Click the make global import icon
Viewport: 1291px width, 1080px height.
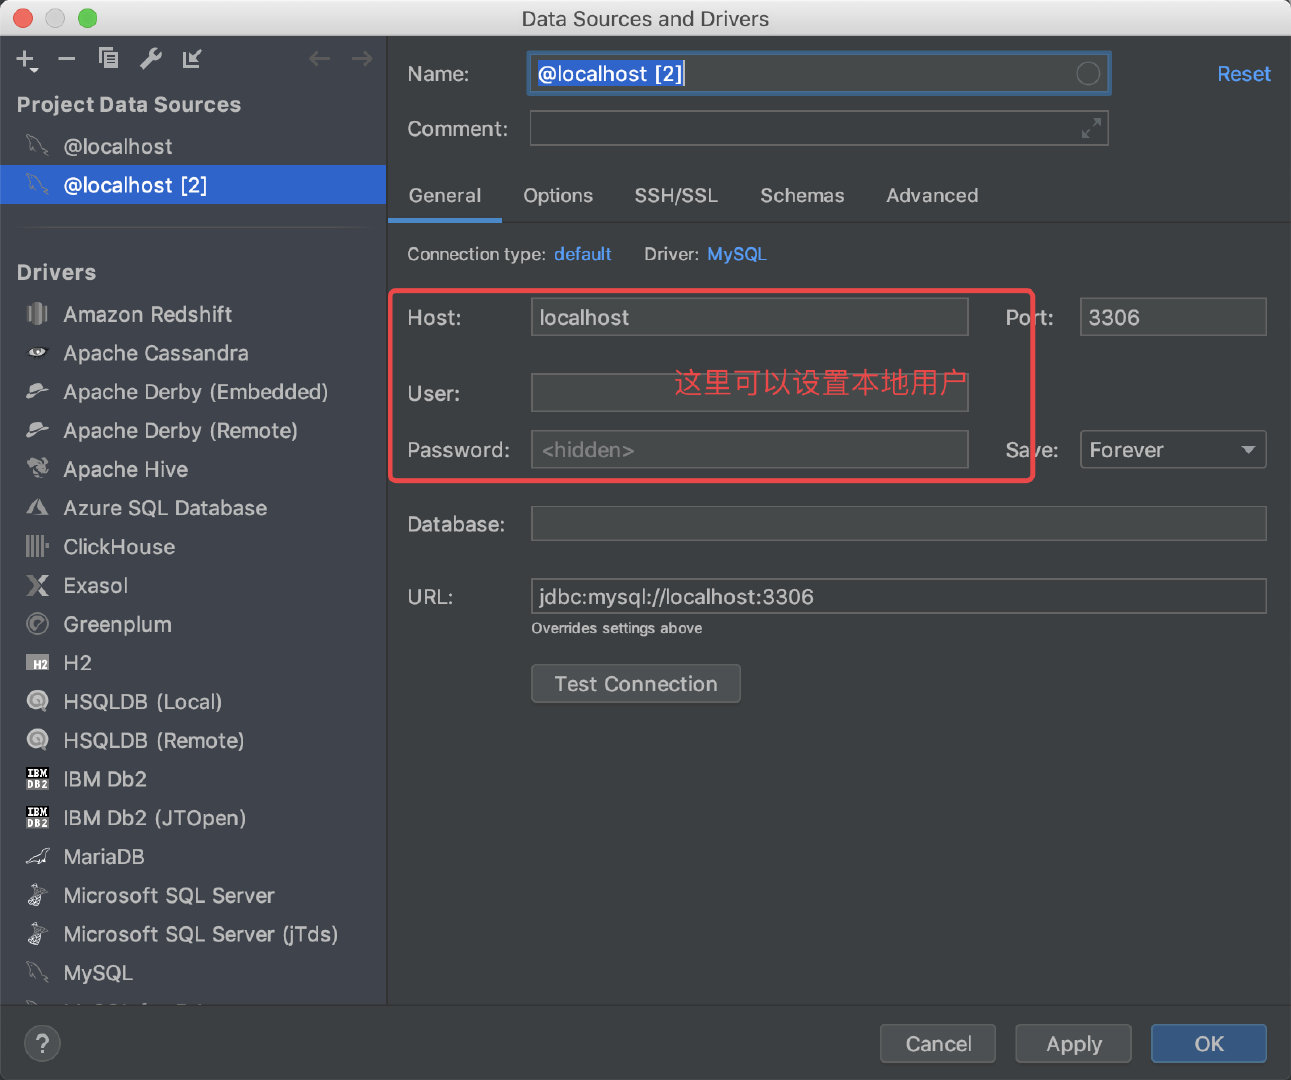point(192,59)
